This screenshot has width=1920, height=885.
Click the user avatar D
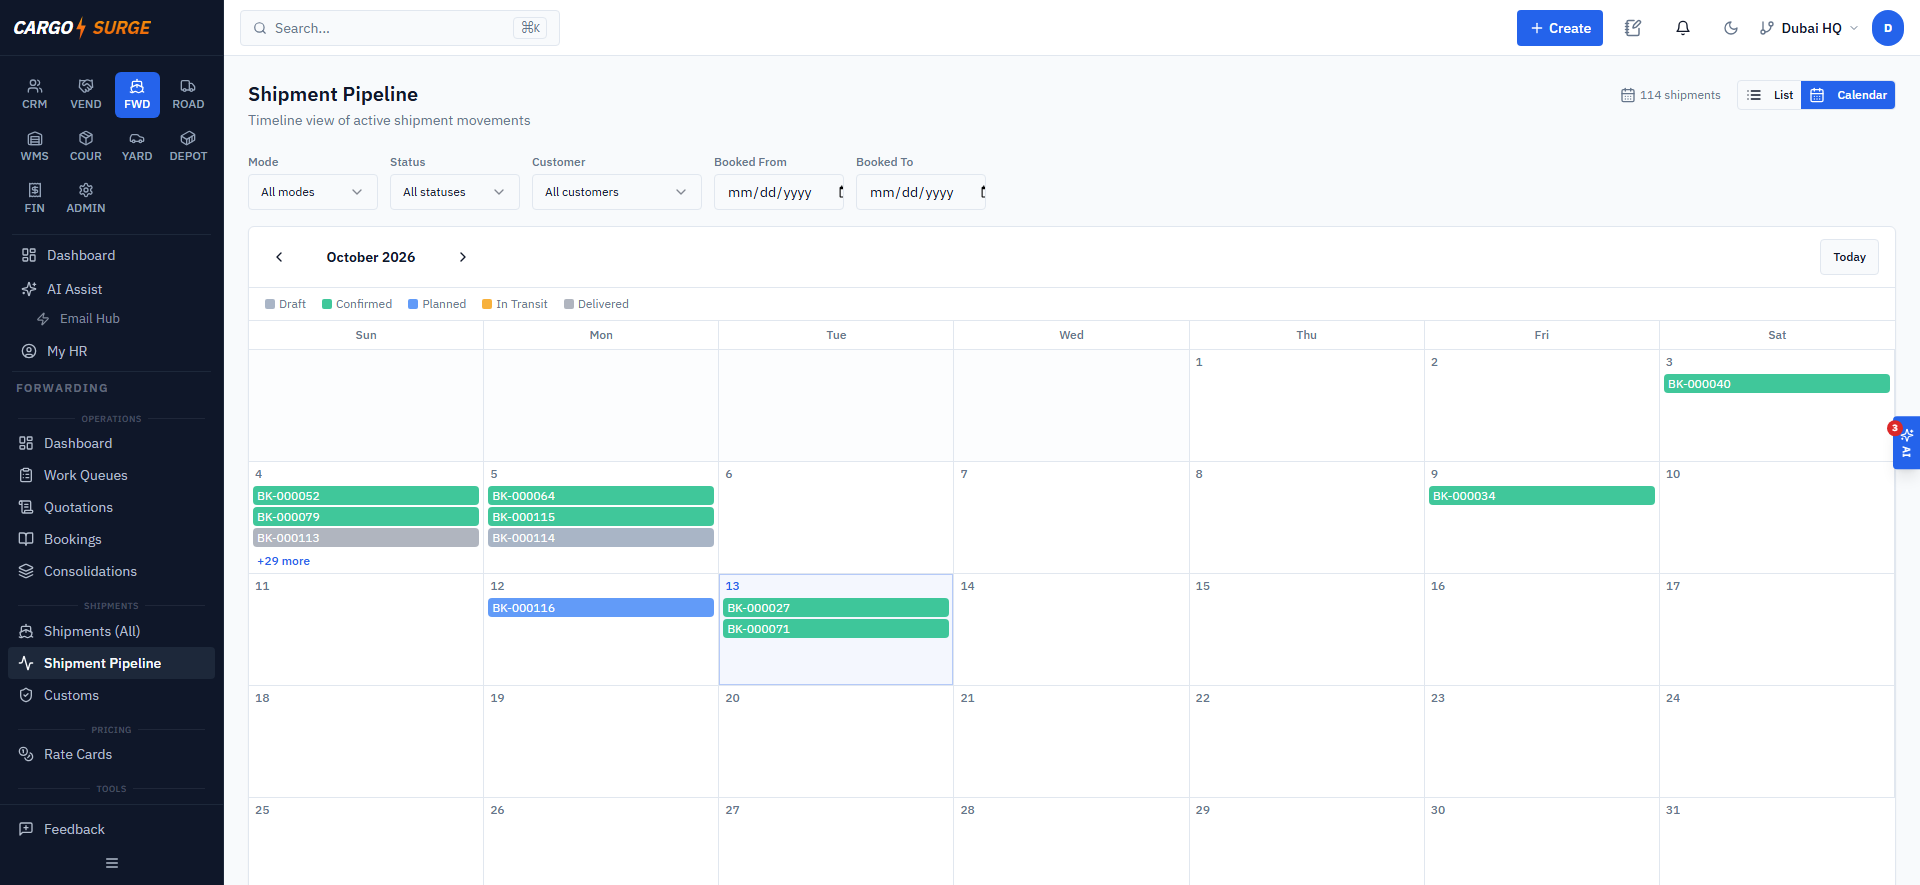pos(1888,28)
